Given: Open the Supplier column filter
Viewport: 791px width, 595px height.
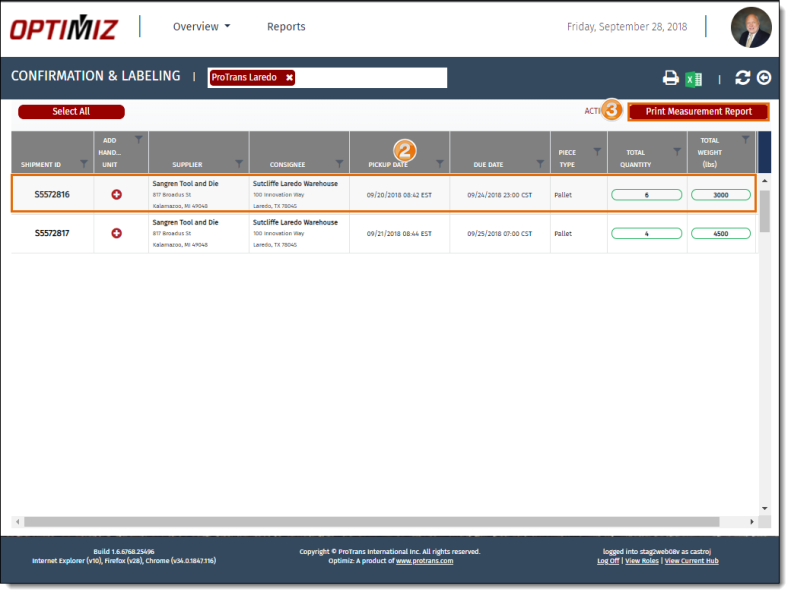Looking at the screenshot, I should [x=239, y=164].
